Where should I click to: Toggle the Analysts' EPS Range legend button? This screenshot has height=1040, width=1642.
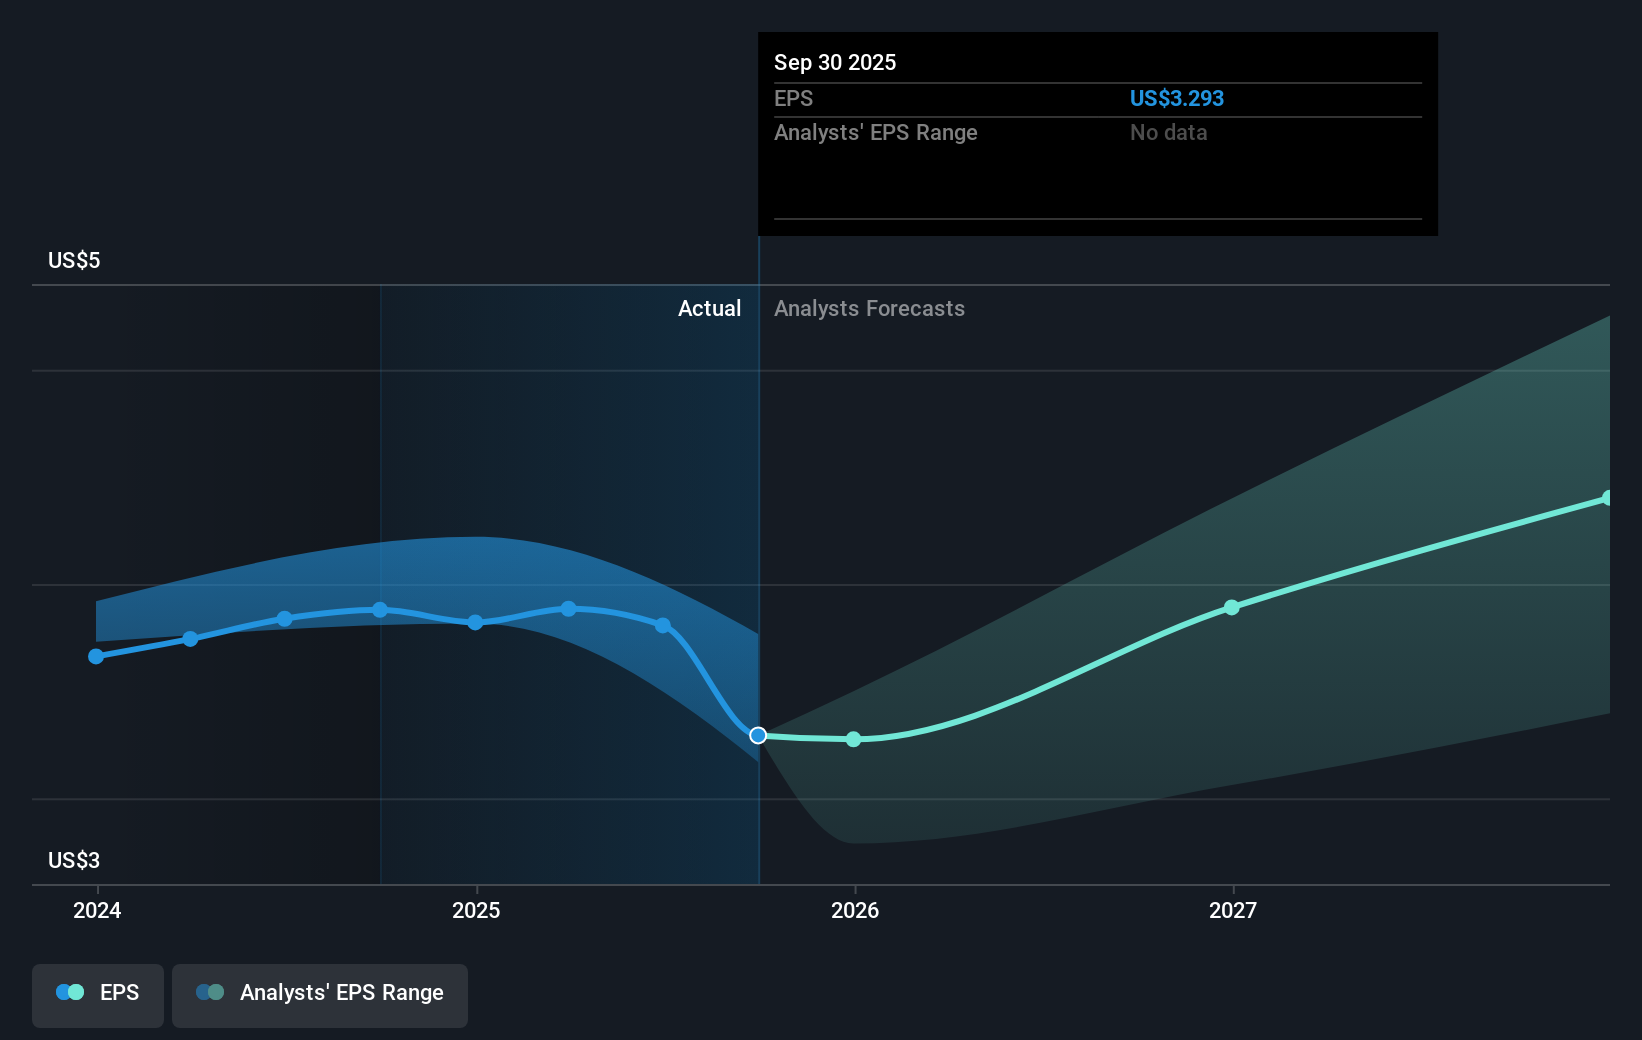[320, 995]
